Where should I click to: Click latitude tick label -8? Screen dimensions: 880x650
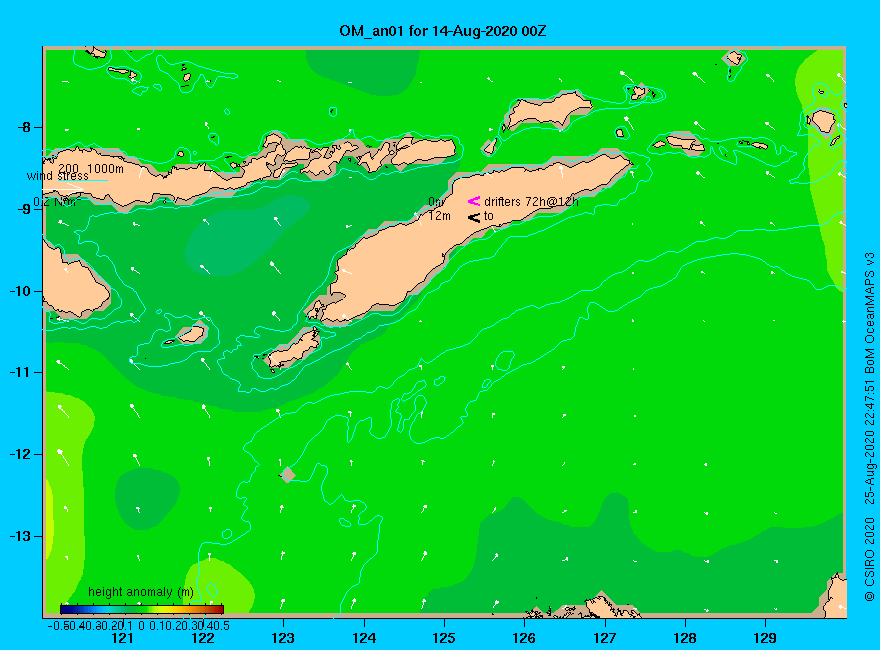(24, 127)
